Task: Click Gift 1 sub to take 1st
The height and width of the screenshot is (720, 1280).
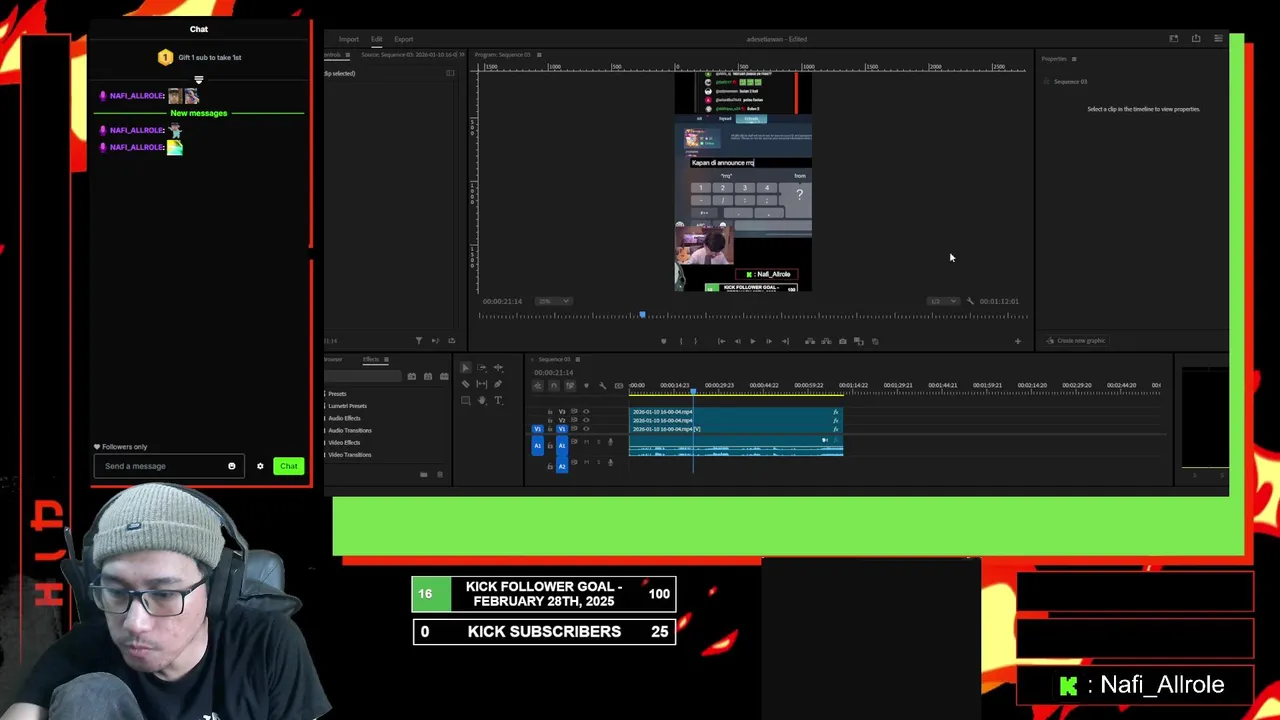Action: coord(199,57)
